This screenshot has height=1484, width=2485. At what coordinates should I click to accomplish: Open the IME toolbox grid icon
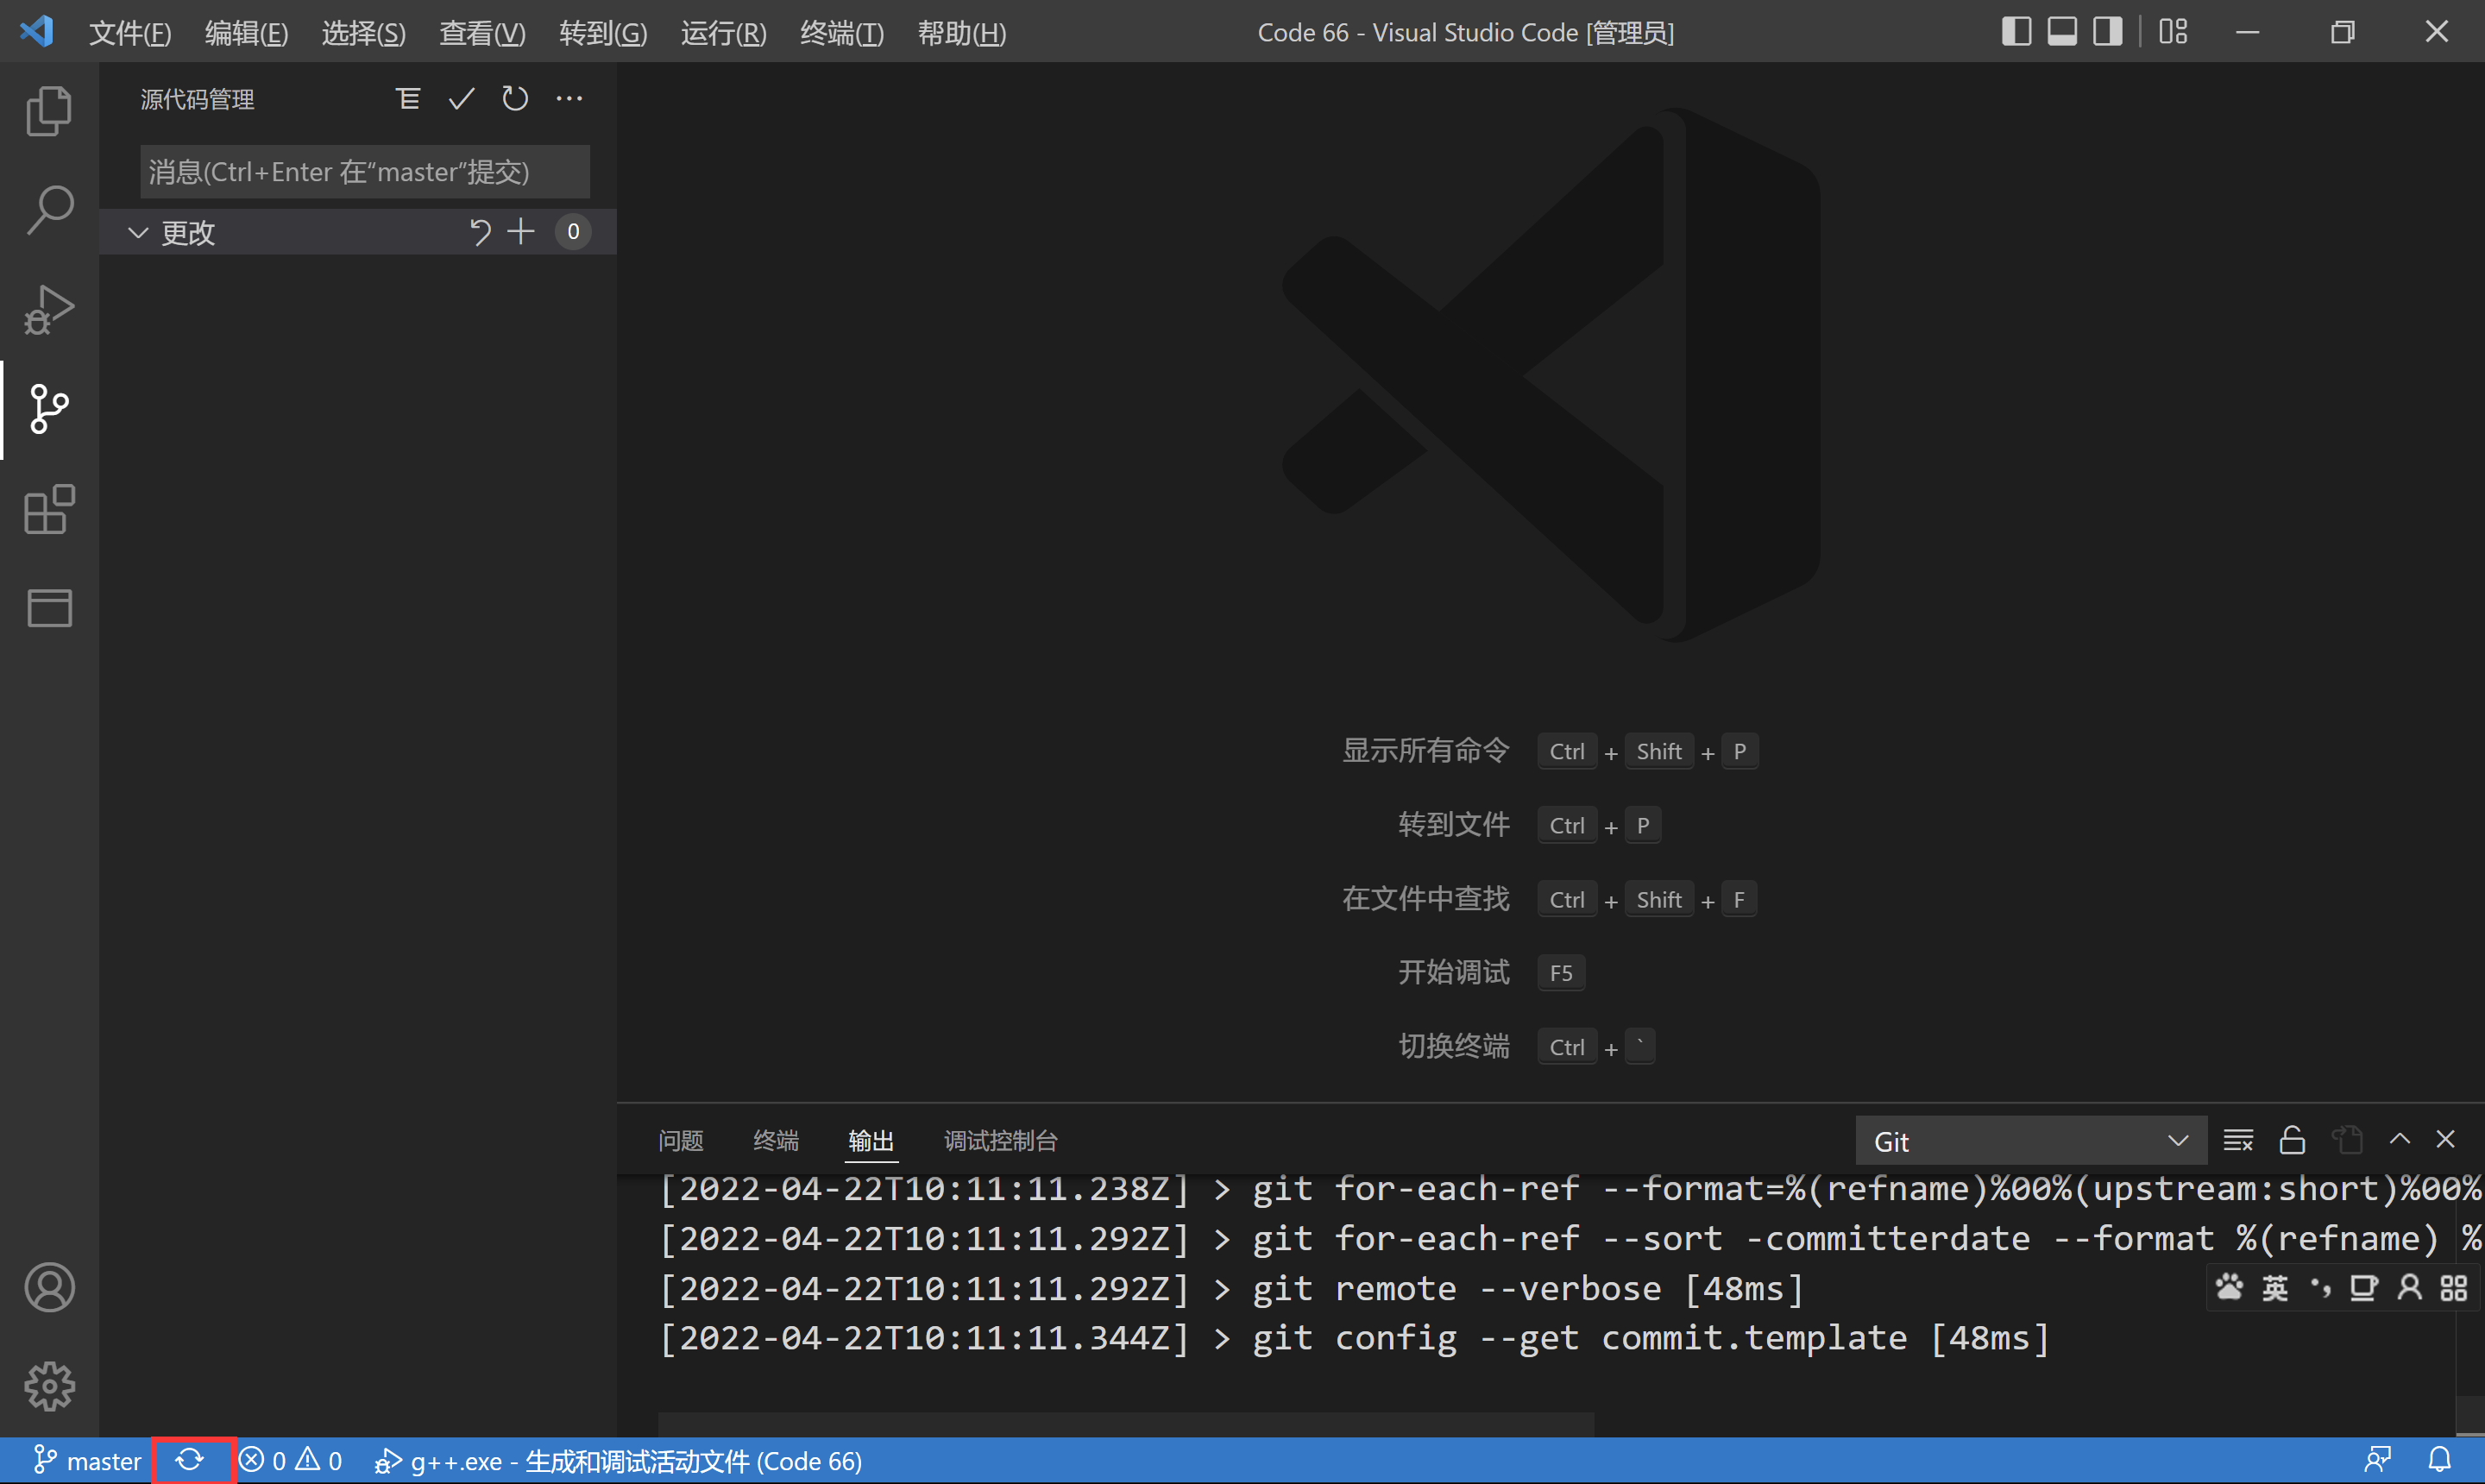[2453, 1288]
